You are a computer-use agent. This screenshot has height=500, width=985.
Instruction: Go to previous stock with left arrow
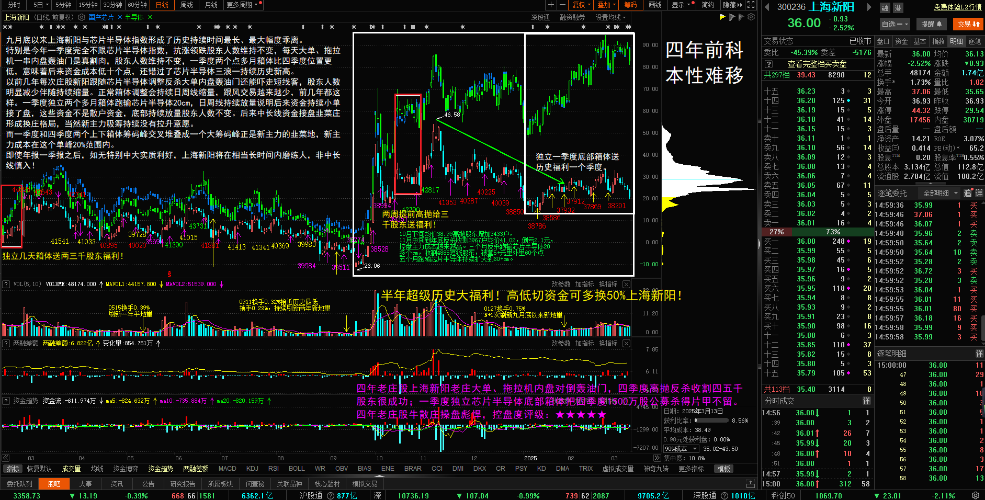click(x=767, y=8)
